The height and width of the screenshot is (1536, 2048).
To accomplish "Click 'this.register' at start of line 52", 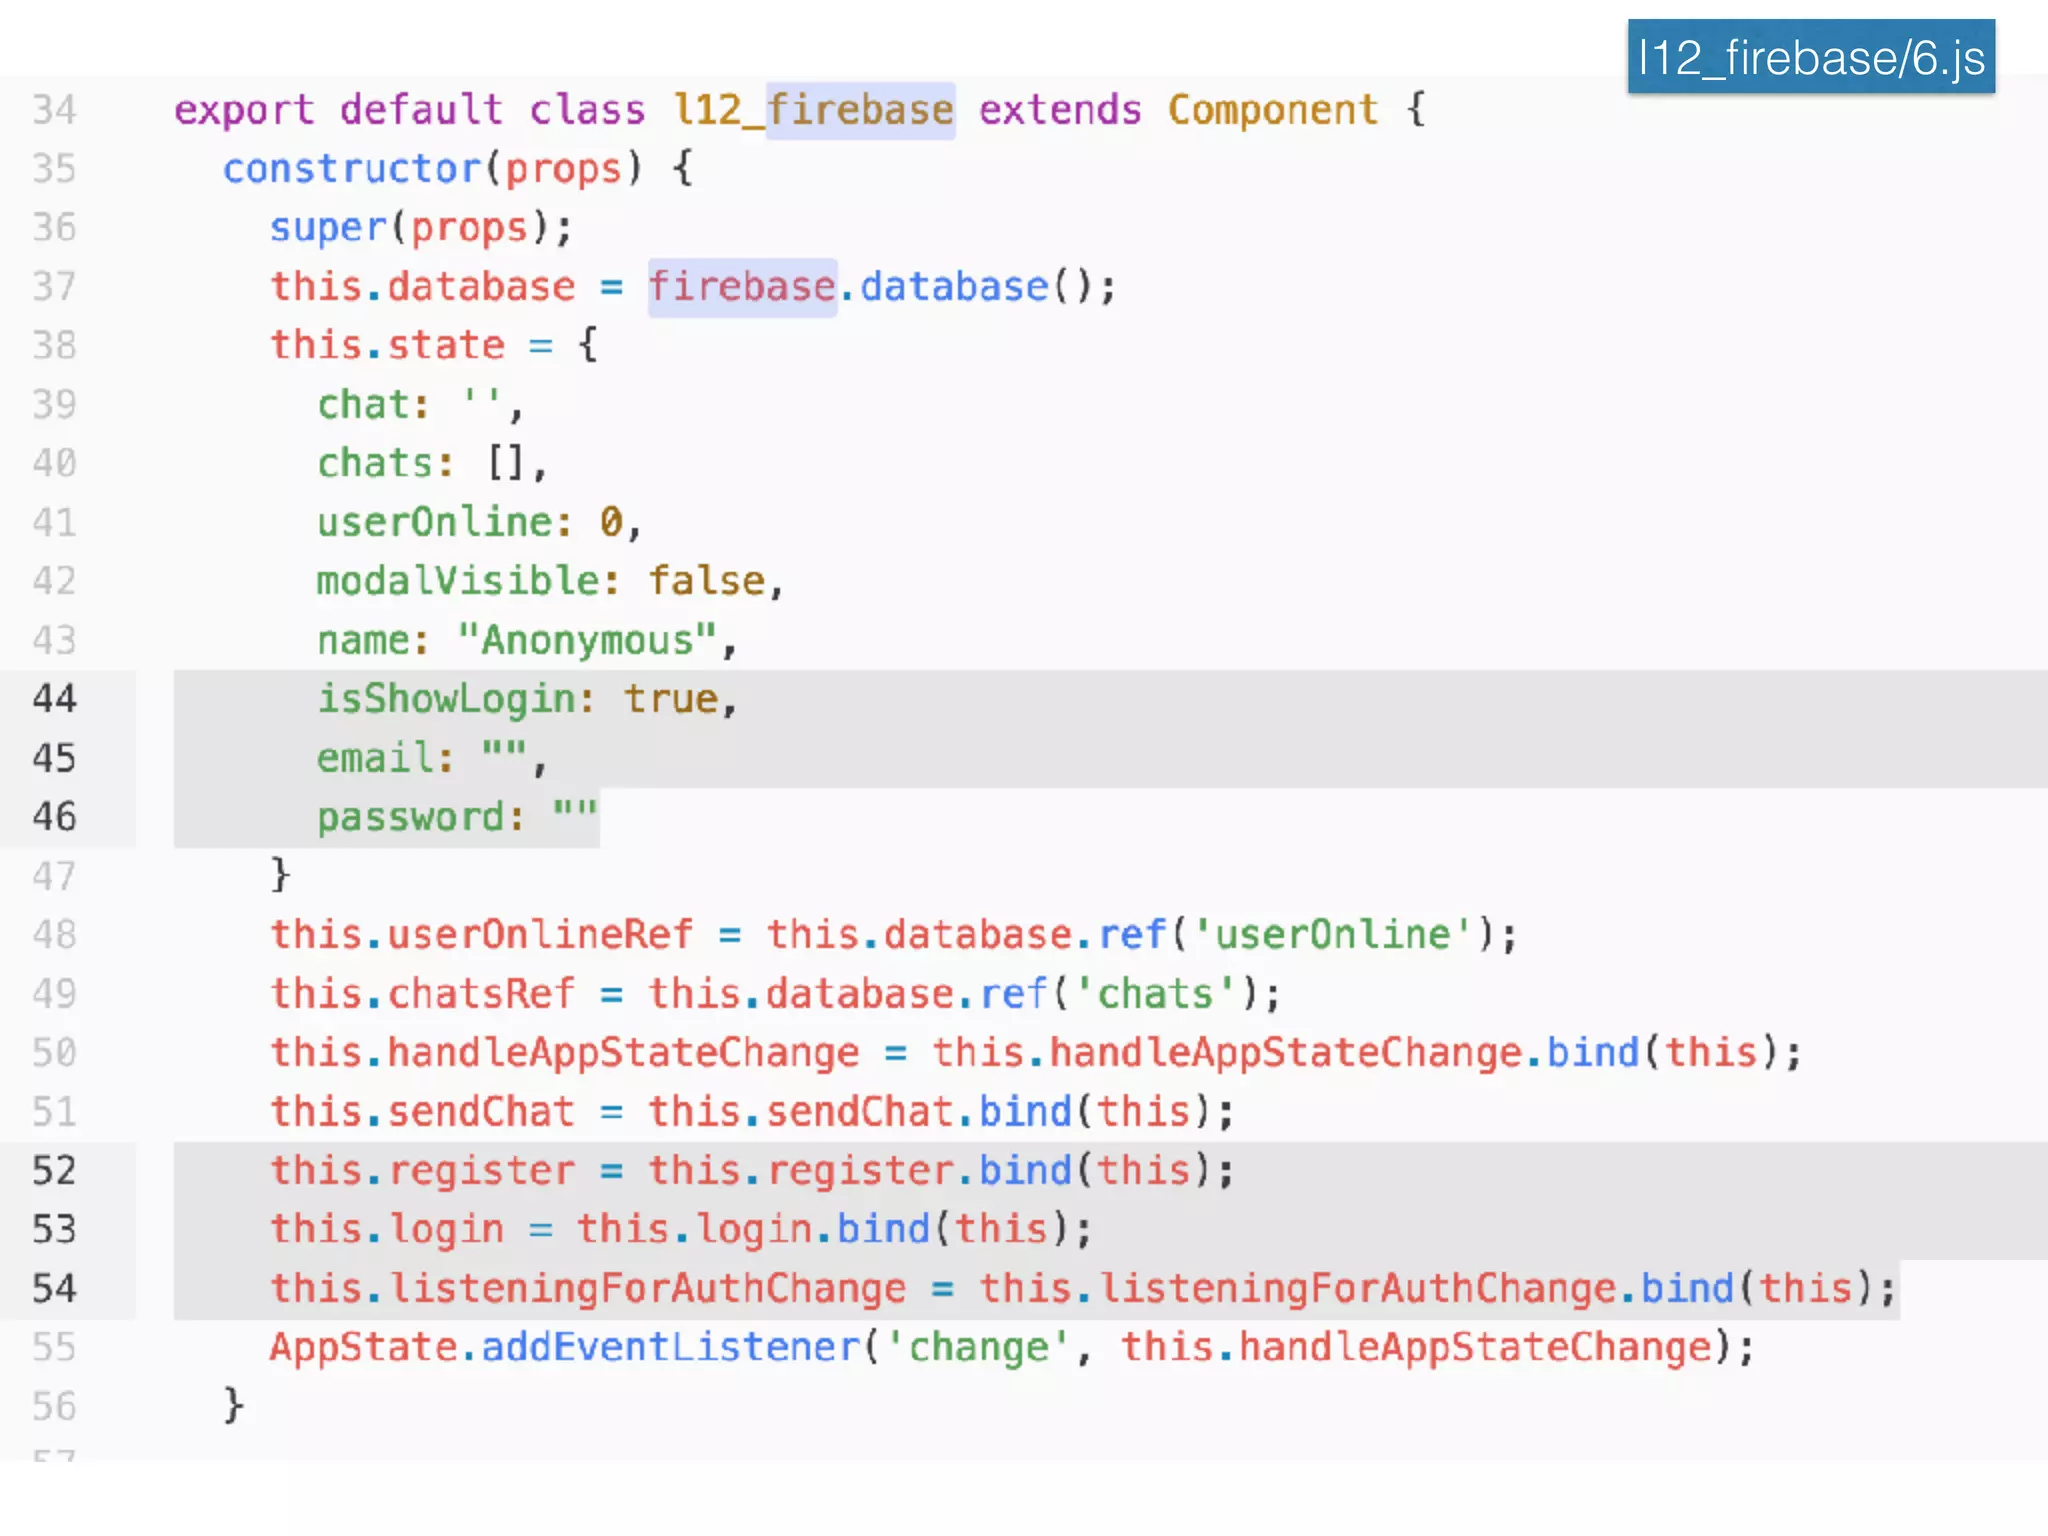I will [422, 1171].
